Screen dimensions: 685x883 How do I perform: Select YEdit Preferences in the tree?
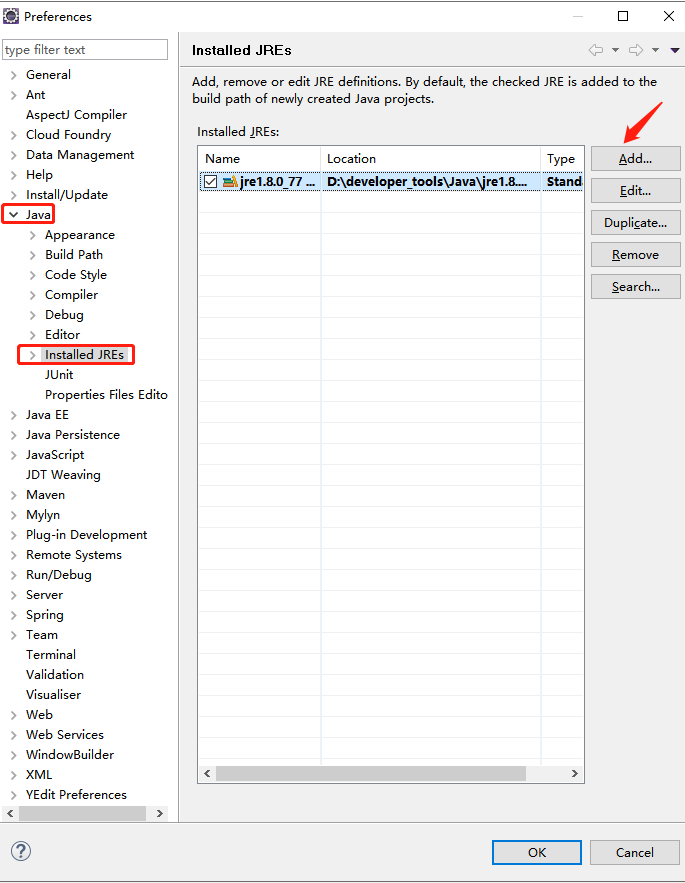coord(76,795)
